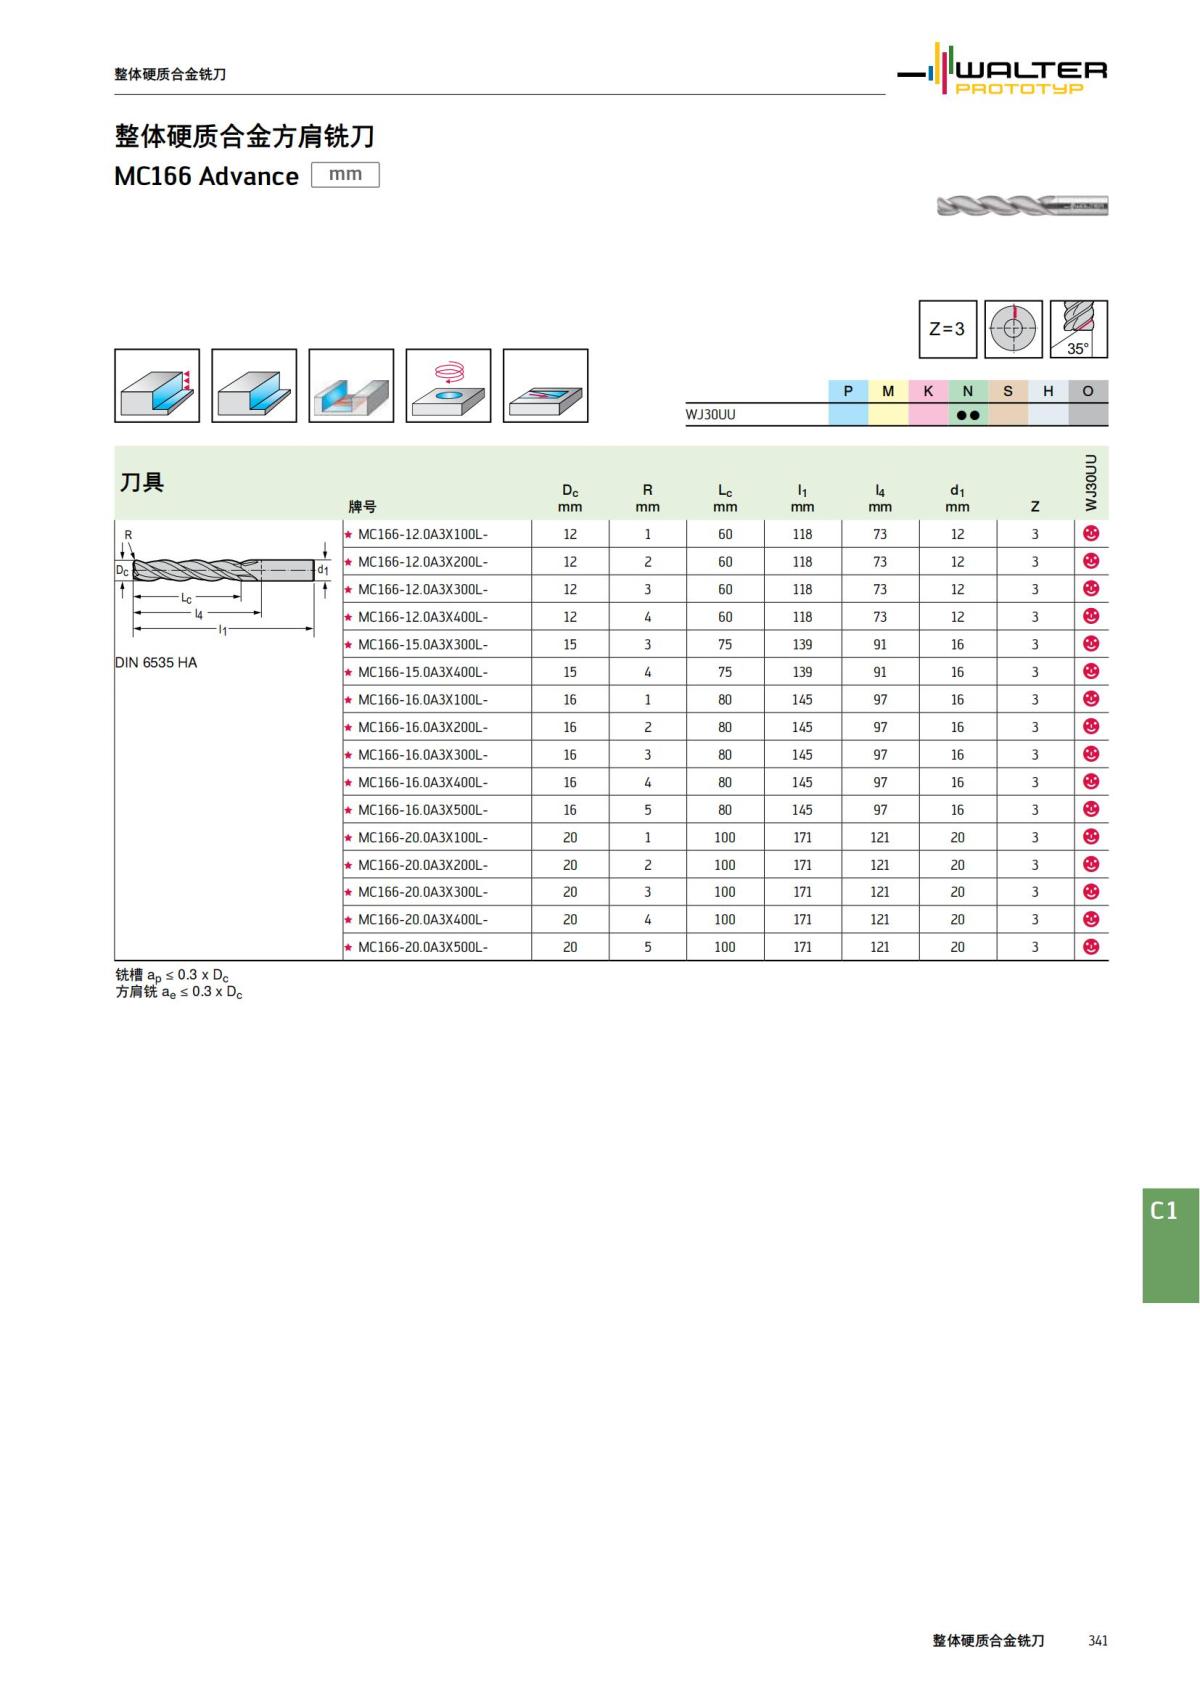Click the center-cutting end face icon

[x=1013, y=329]
